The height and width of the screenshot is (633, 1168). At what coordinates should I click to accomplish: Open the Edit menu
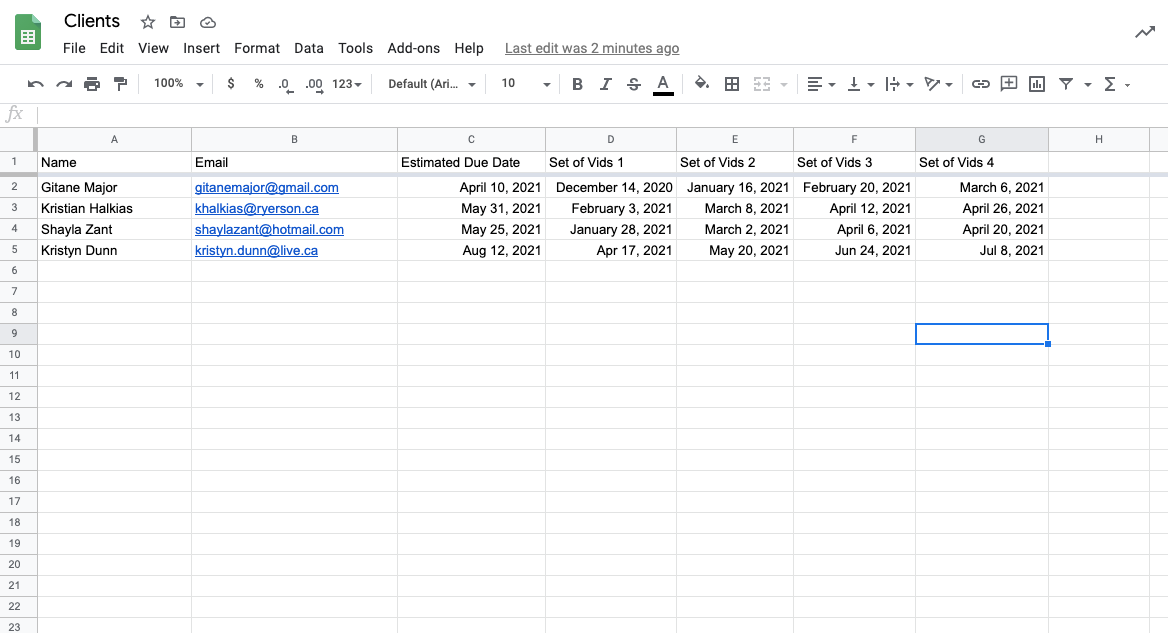point(112,48)
